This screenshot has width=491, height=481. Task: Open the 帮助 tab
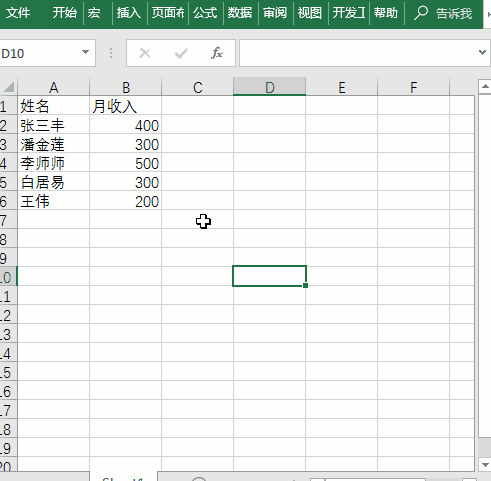[x=386, y=13]
